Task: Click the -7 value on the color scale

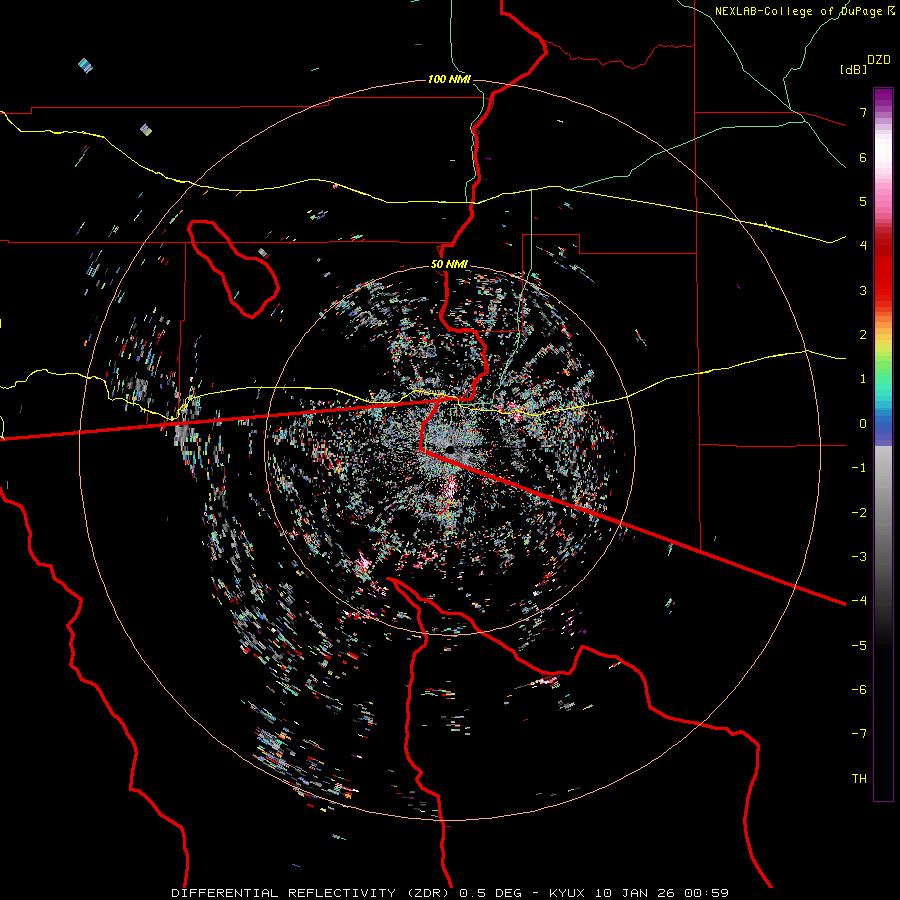Action: coord(859,734)
